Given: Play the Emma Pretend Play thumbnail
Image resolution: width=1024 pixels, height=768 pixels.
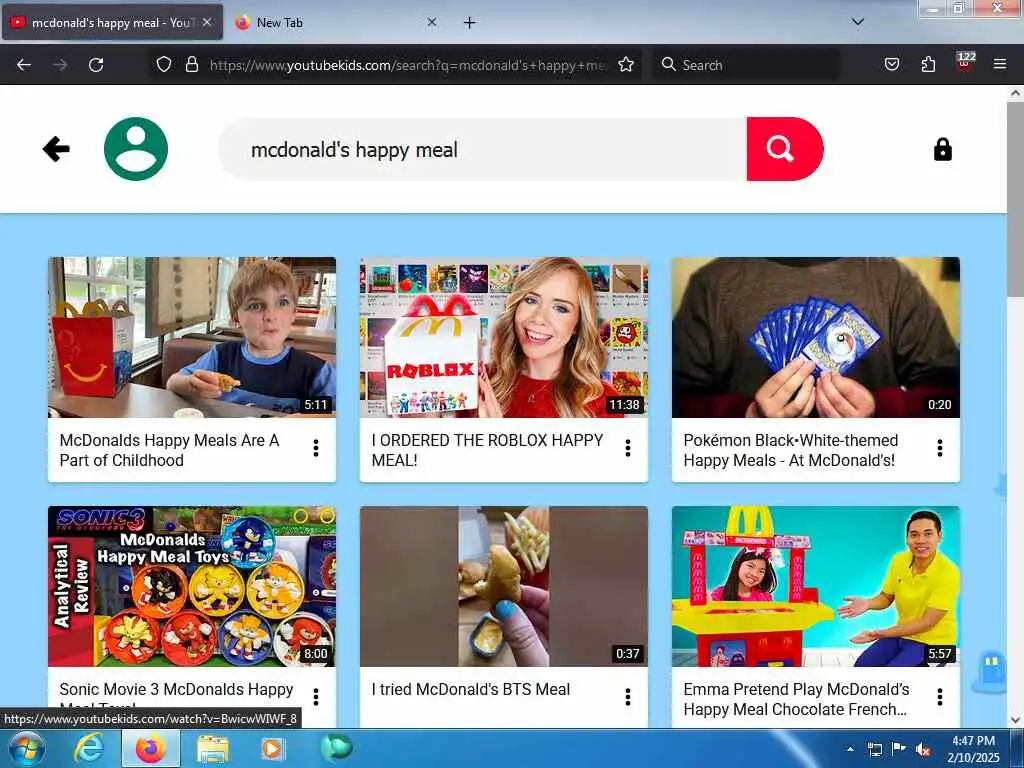Looking at the screenshot, I should point(816,586).
